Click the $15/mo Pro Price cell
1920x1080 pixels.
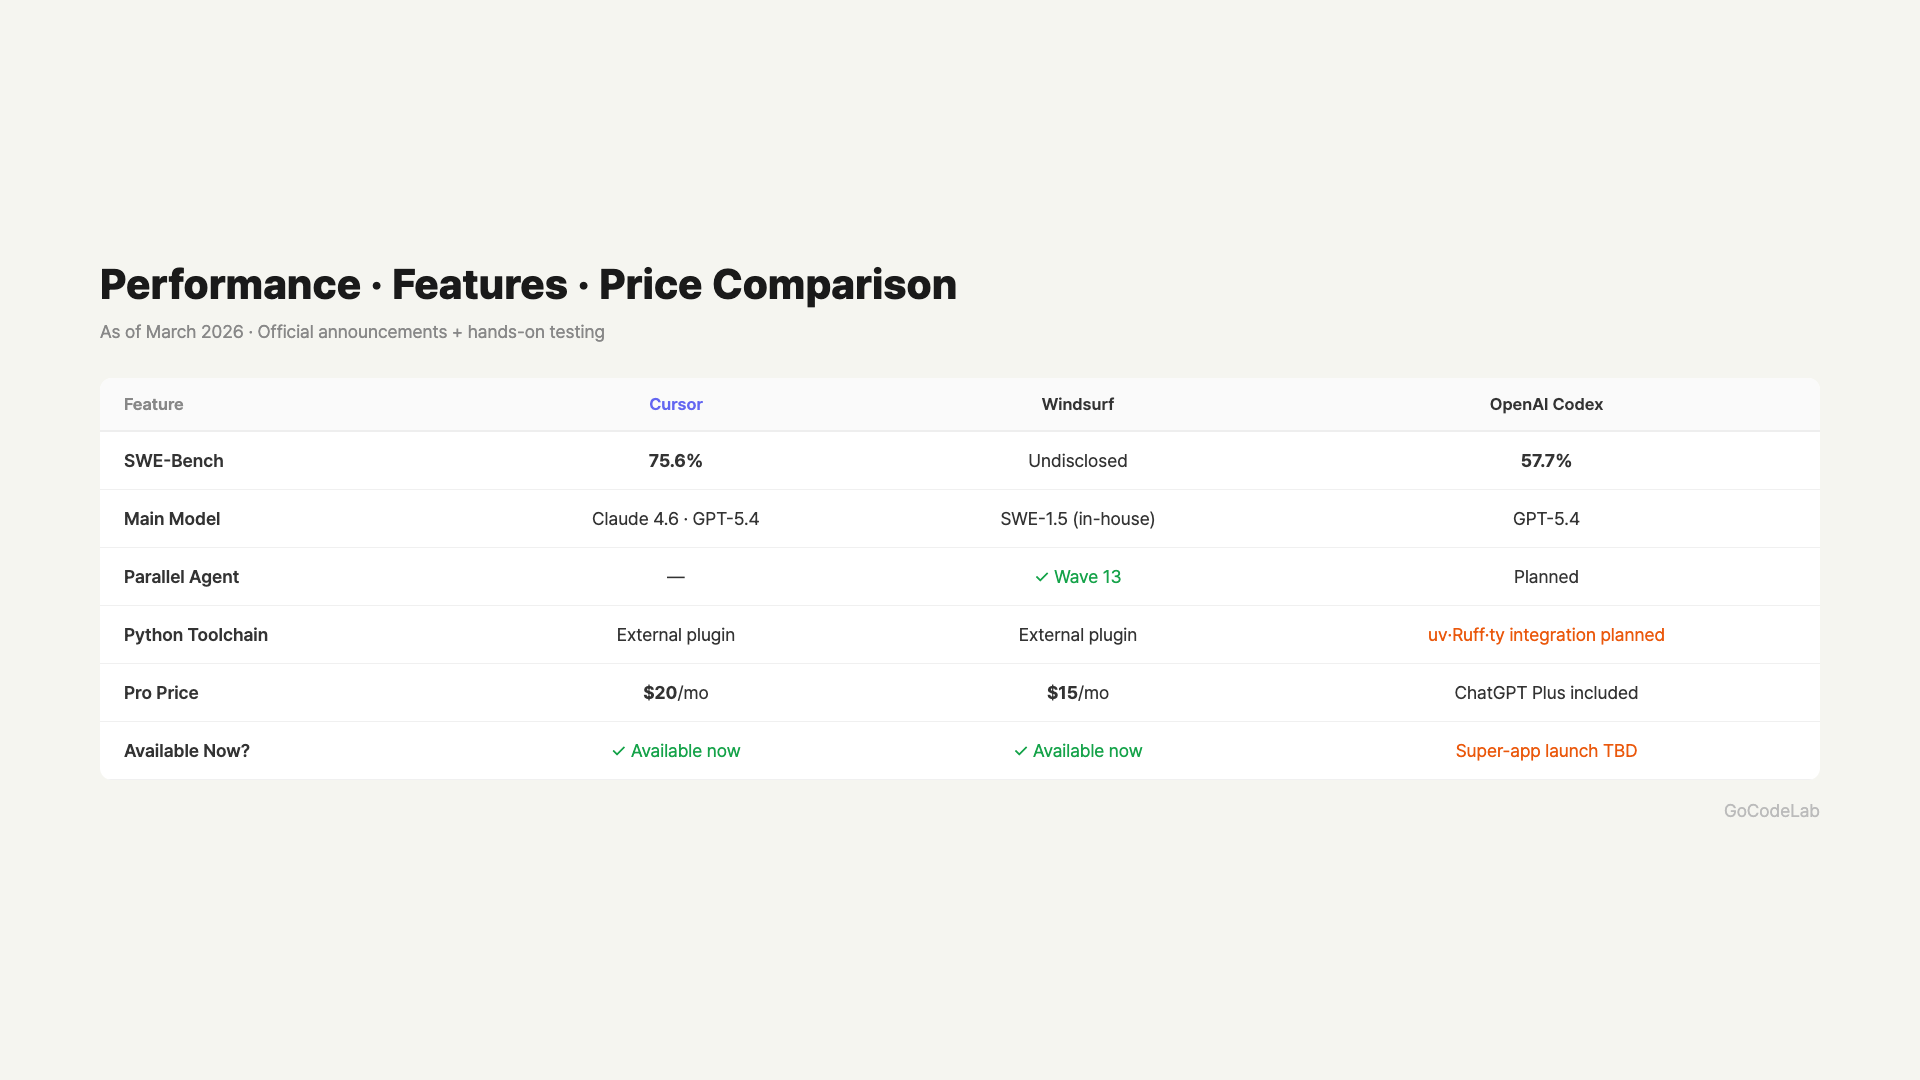click(1077, 693)
